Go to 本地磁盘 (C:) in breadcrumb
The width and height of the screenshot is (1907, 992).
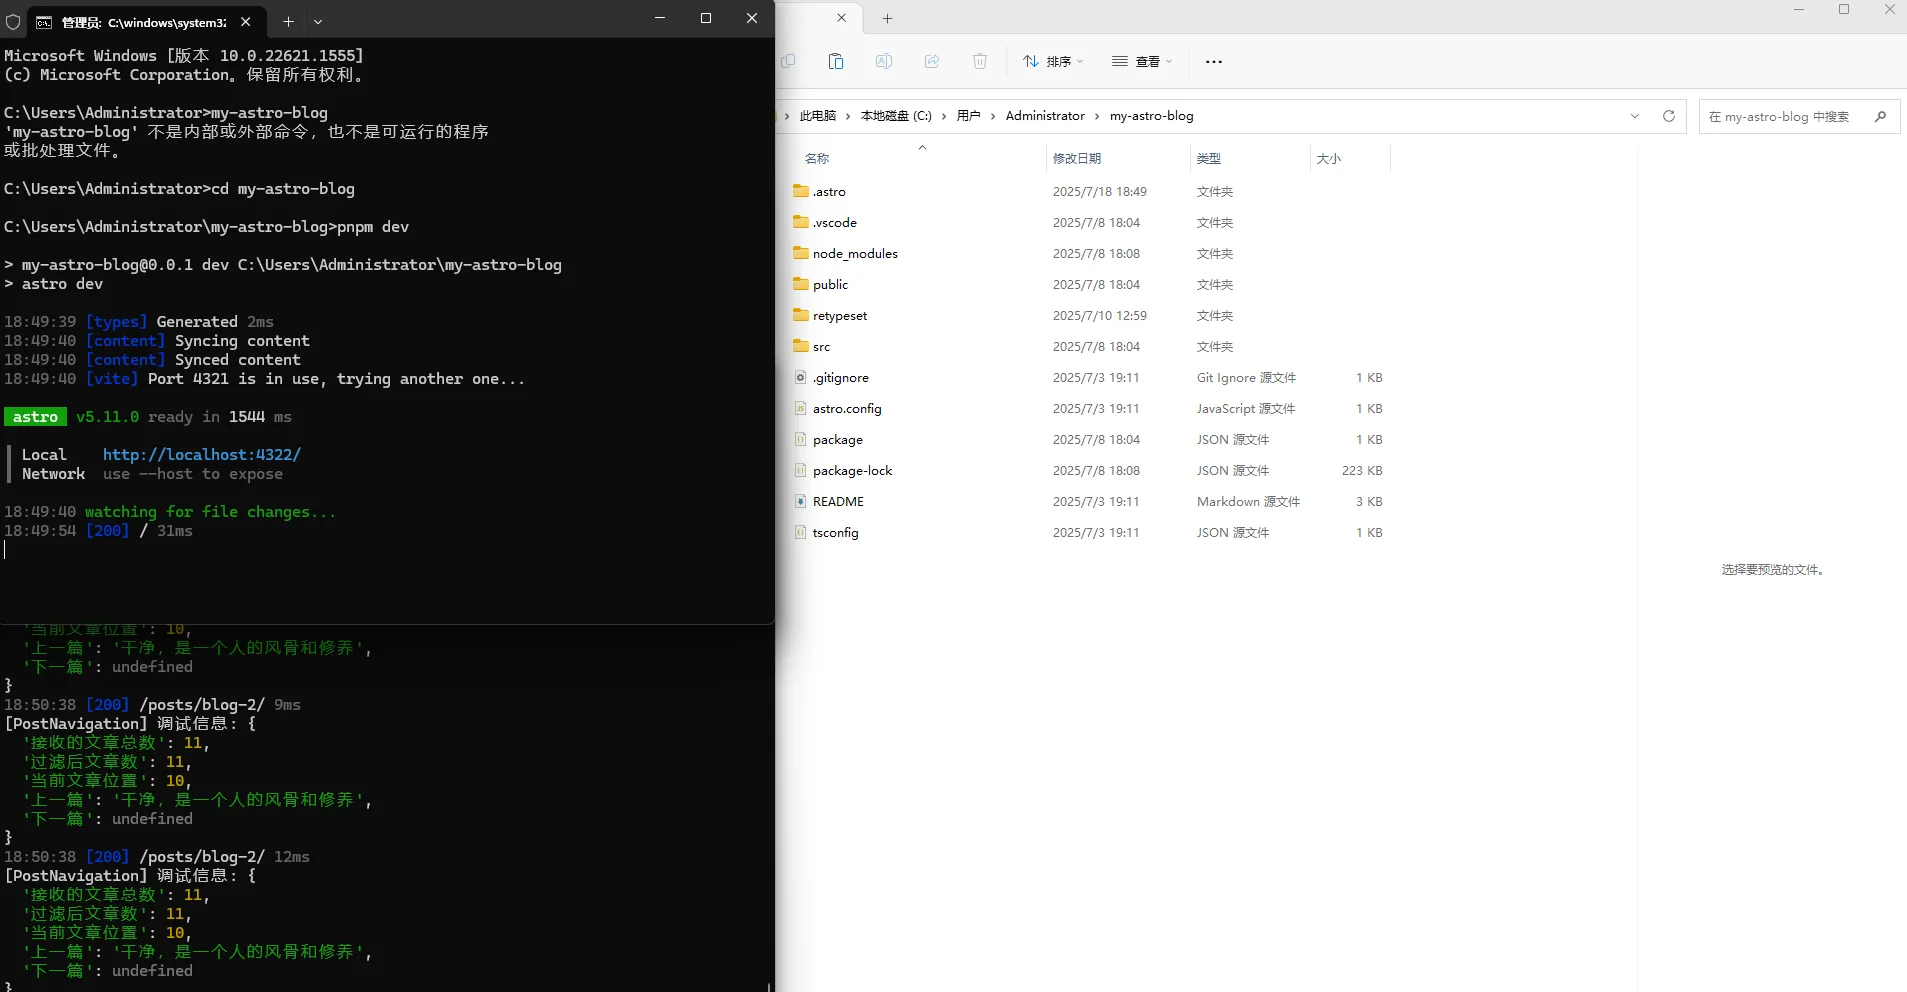click(x=895, y=116)
